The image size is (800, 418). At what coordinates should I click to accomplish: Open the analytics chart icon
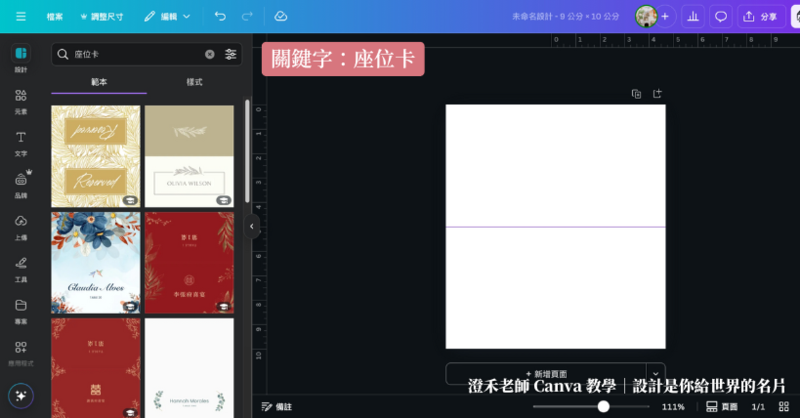pos(692,17)
